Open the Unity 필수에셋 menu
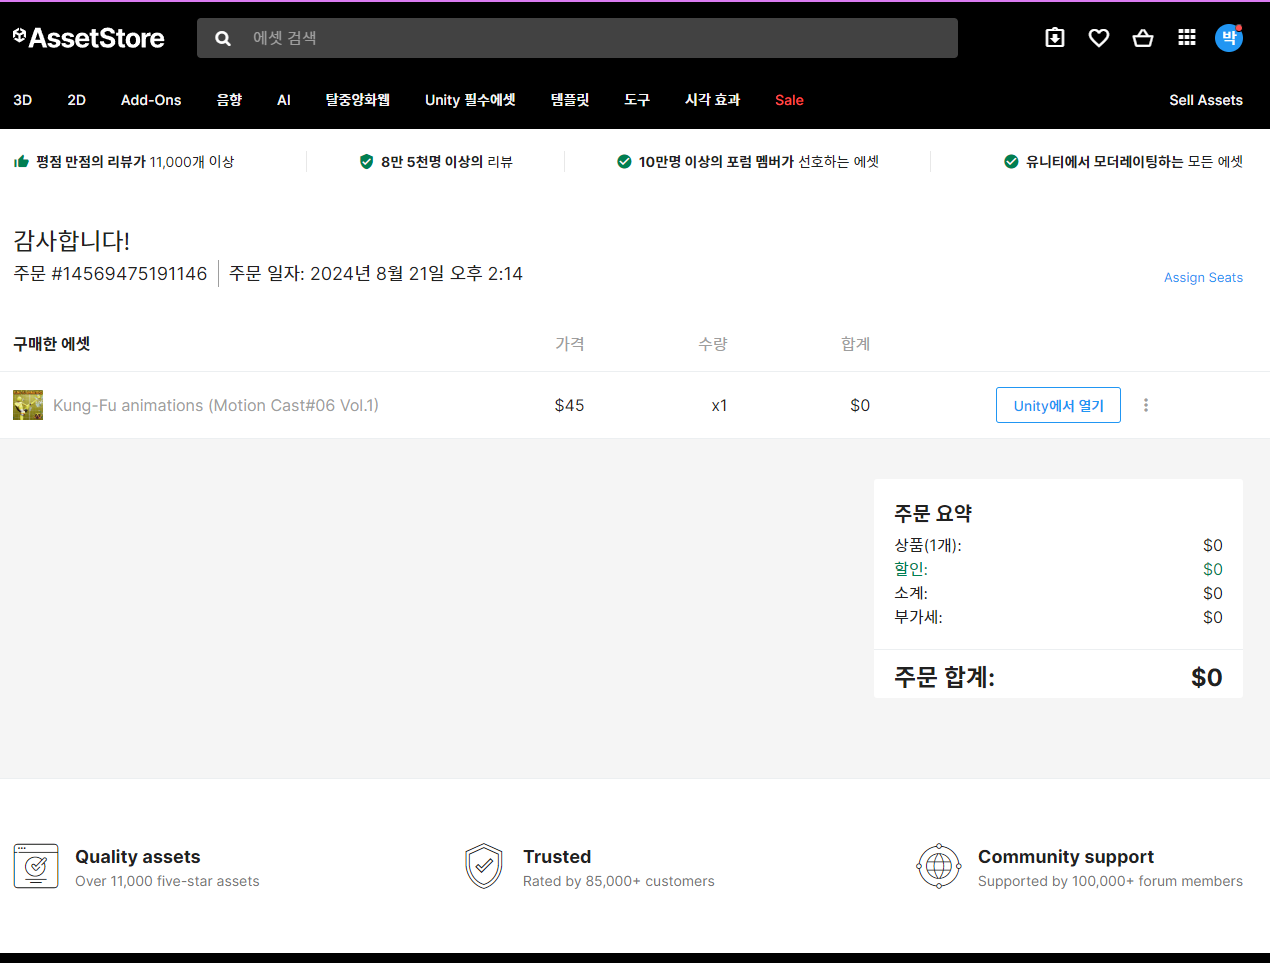The height and width of the screenshot is (963, 1270). coord(470,100)
